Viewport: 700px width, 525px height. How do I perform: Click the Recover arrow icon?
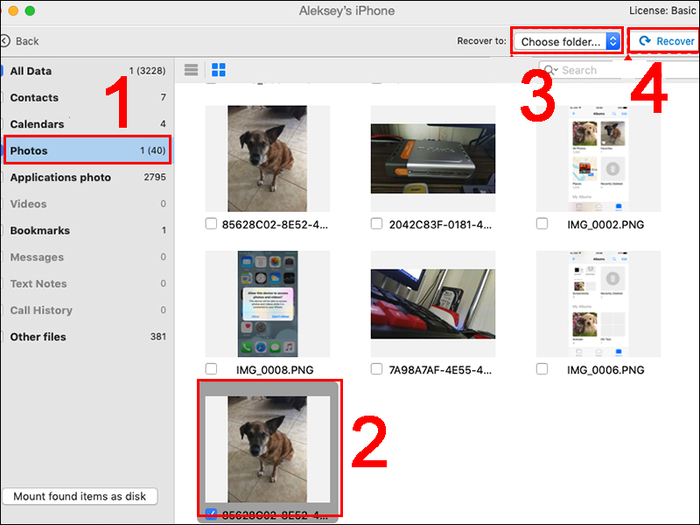(x=646, y=41)
